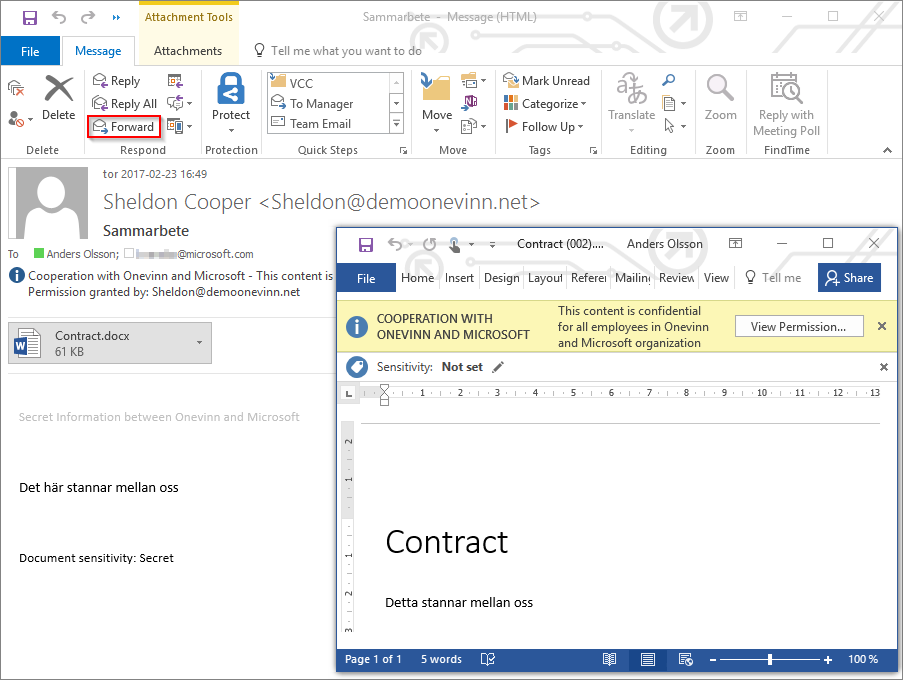The width and height of the screenshot is (903, 680).
Task: Open Contract.docx attachment dropdown arrow
Action: pos(199,343)
